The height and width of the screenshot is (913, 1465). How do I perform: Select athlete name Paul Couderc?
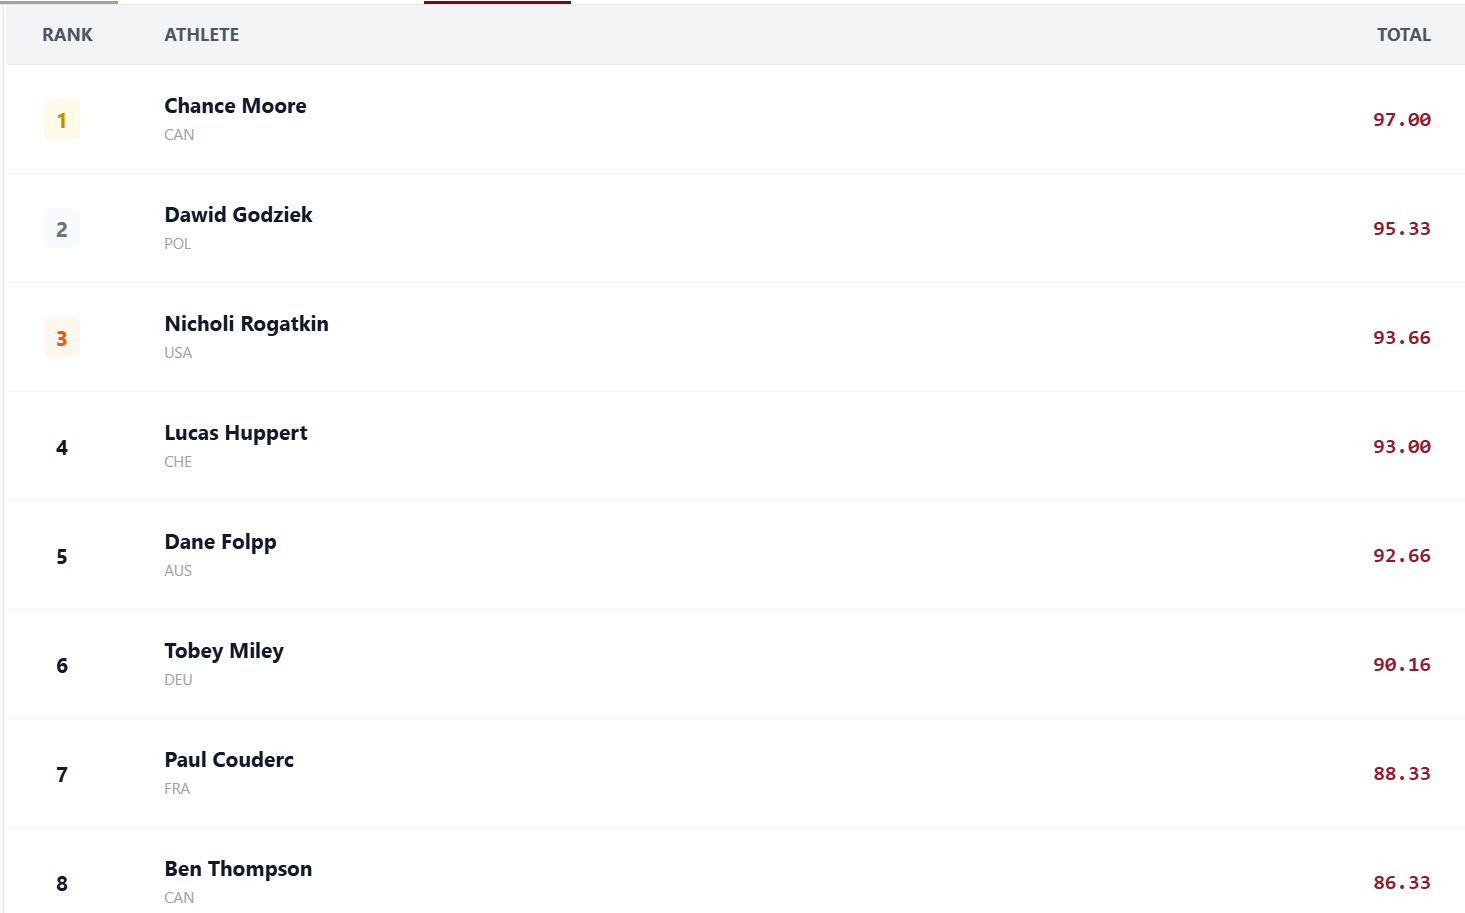click(229, 760)
